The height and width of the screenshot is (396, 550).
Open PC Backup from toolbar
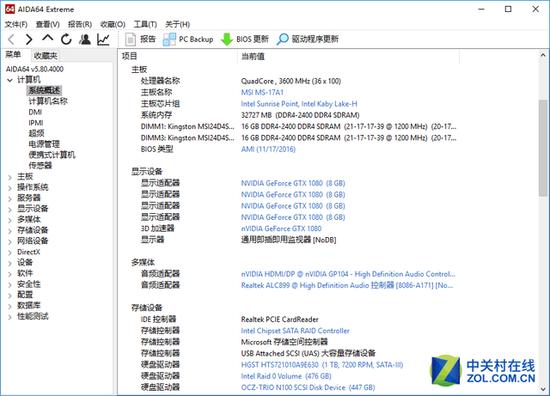[188, 39]
